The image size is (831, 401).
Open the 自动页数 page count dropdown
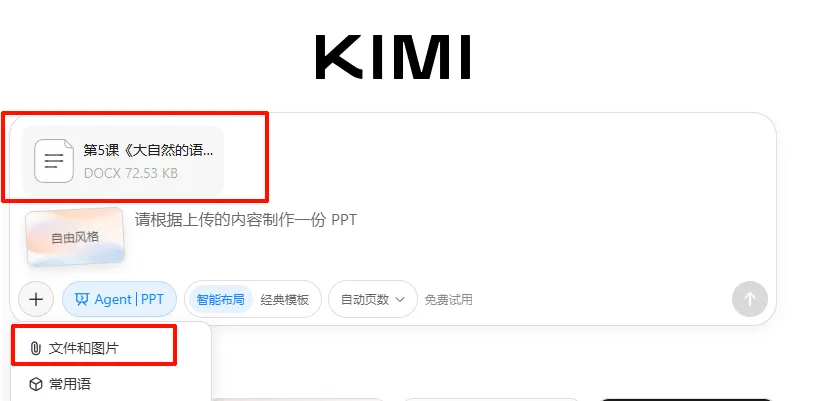pos(373,299)
